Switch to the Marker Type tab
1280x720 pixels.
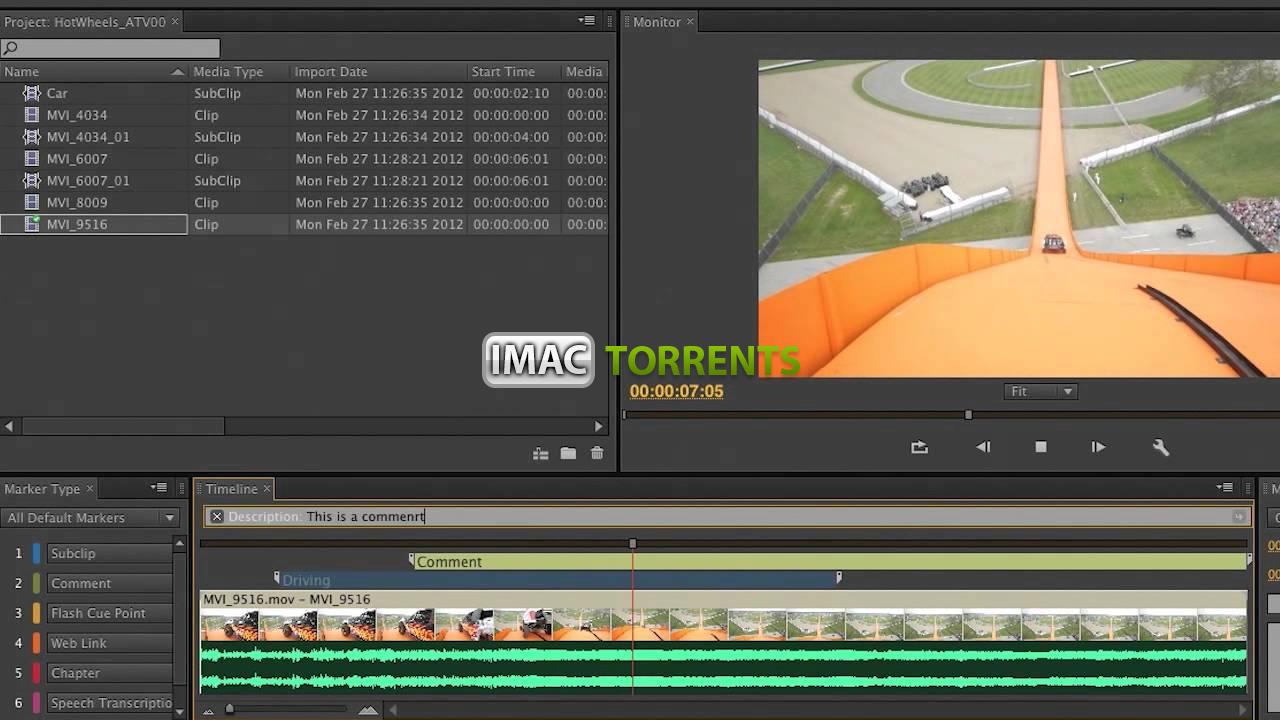(48, 489)
